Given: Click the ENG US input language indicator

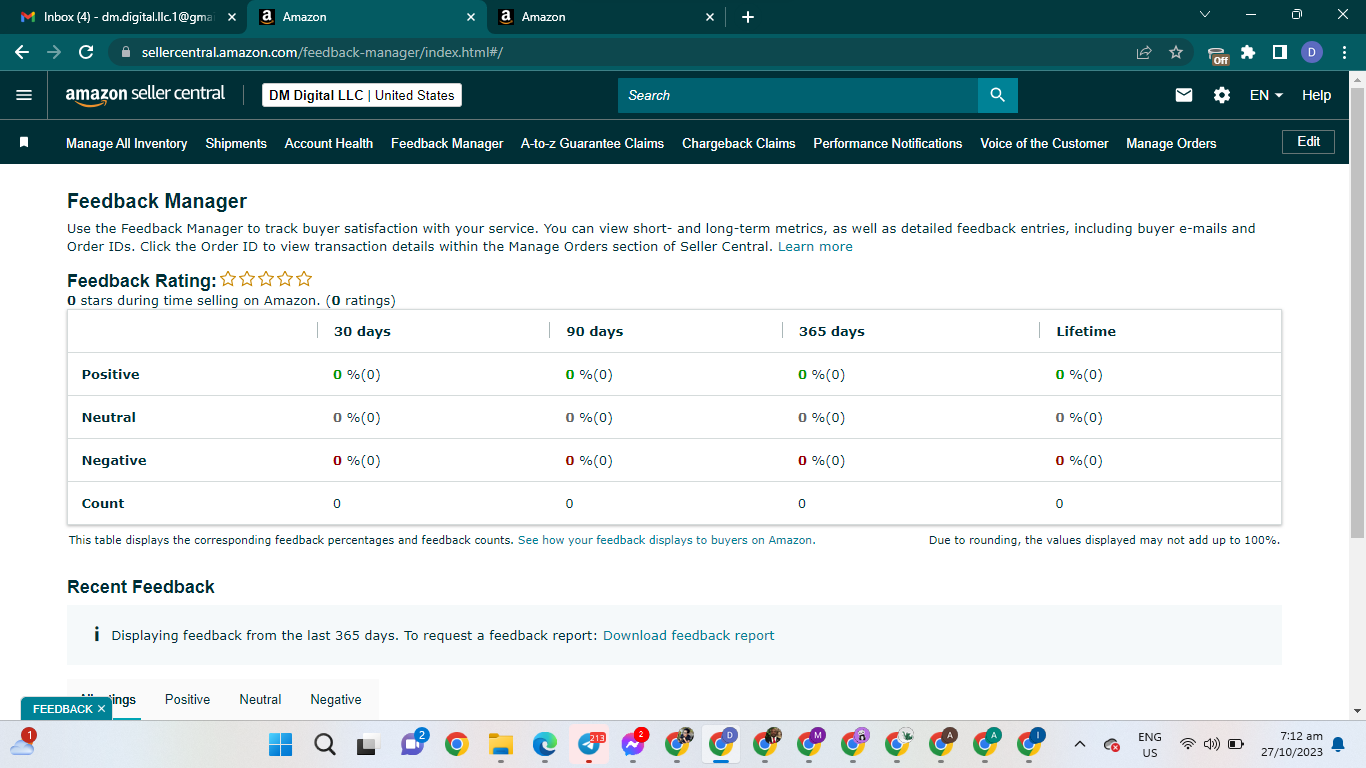Looking at the screenshot, I should 1150,744.
